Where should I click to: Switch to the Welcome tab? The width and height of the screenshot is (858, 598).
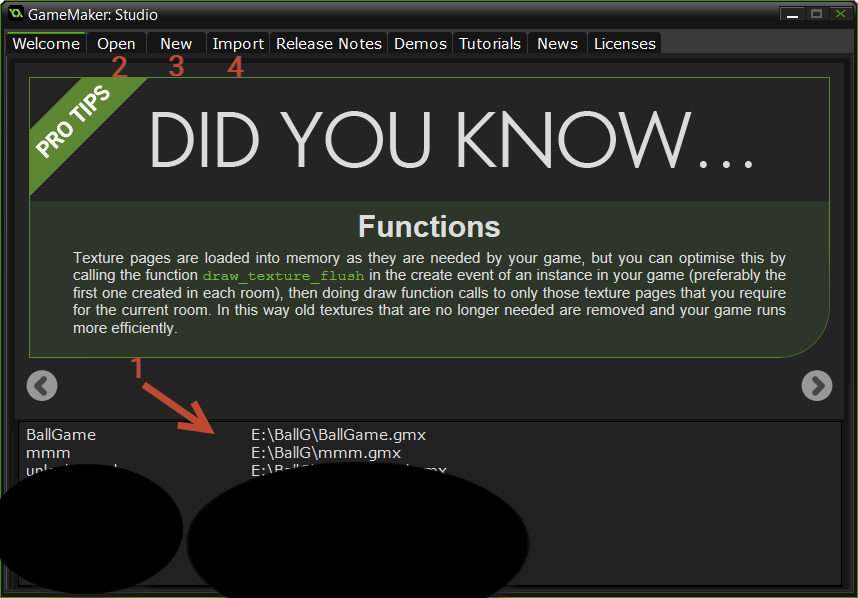(x=46, y=44)
